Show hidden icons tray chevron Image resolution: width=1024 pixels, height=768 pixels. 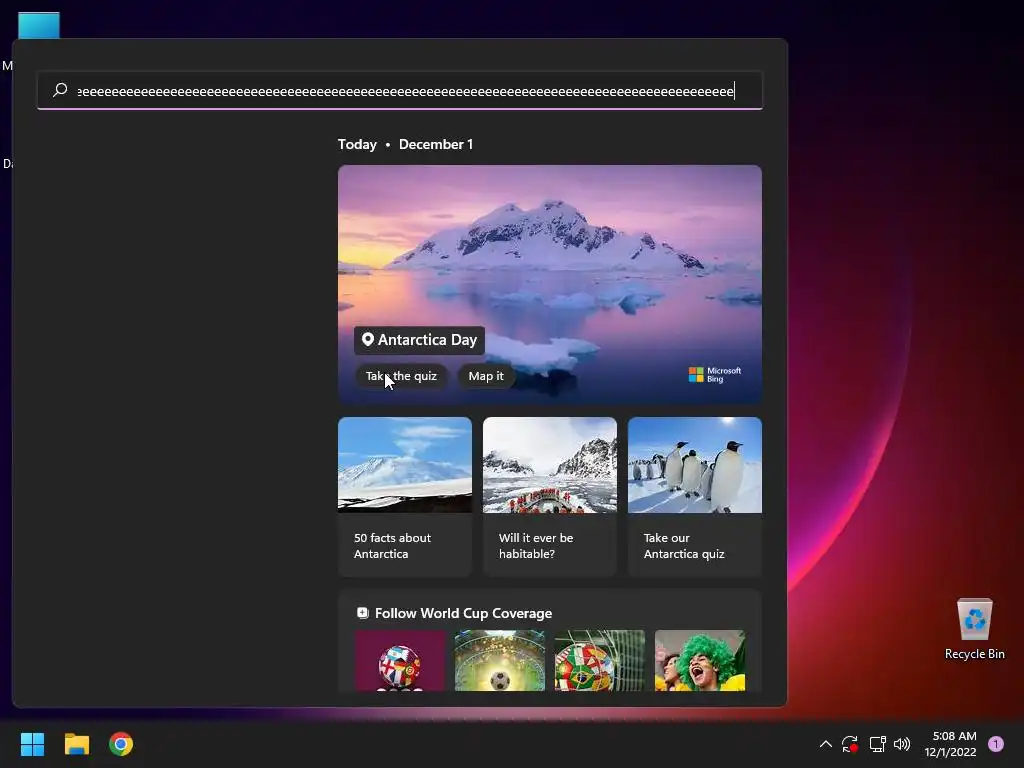pos(825,744)
